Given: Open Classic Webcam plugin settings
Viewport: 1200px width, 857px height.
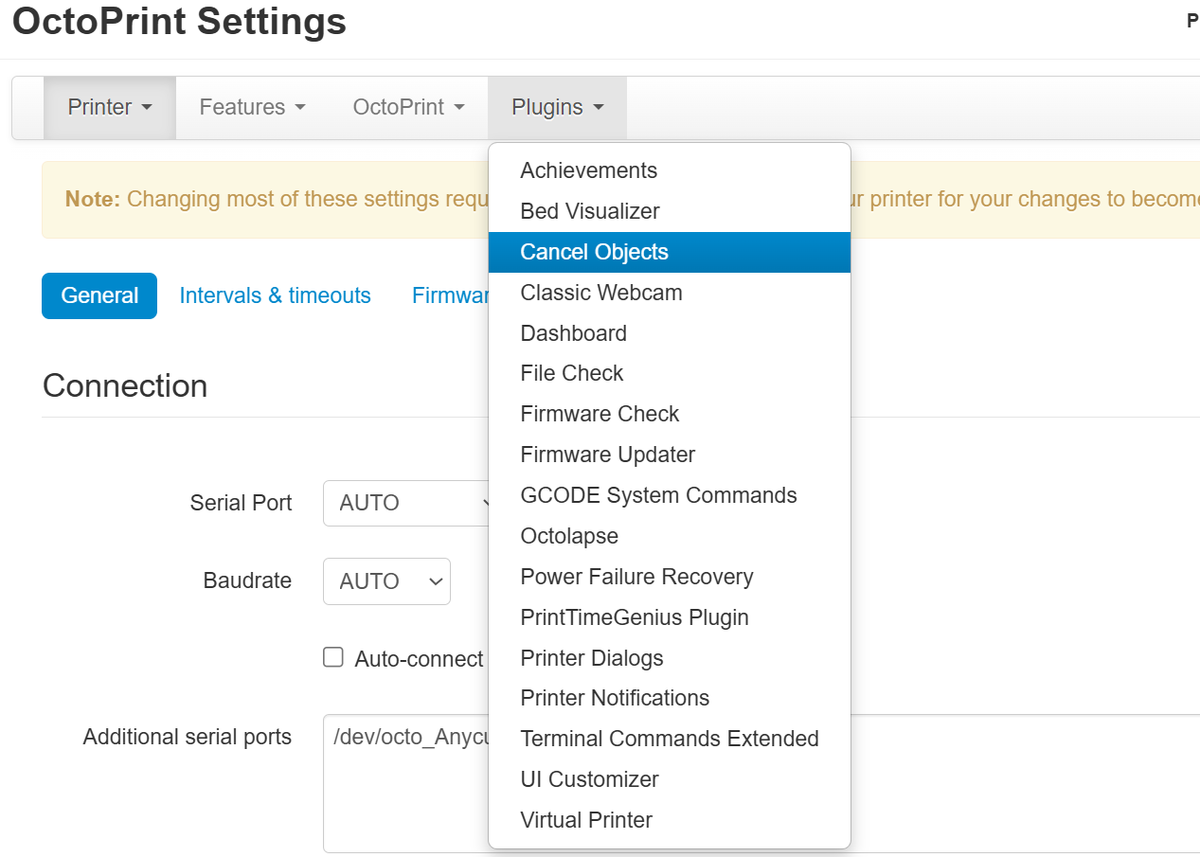Looking at the screenshot, I should tap(669, 293).
